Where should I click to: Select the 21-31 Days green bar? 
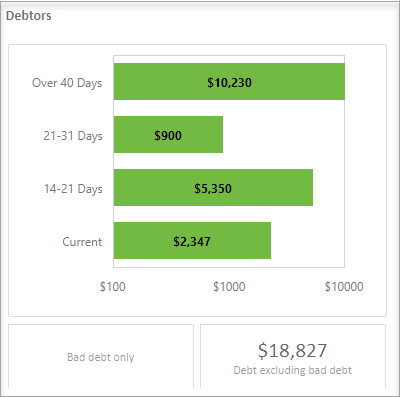(168, 135)
